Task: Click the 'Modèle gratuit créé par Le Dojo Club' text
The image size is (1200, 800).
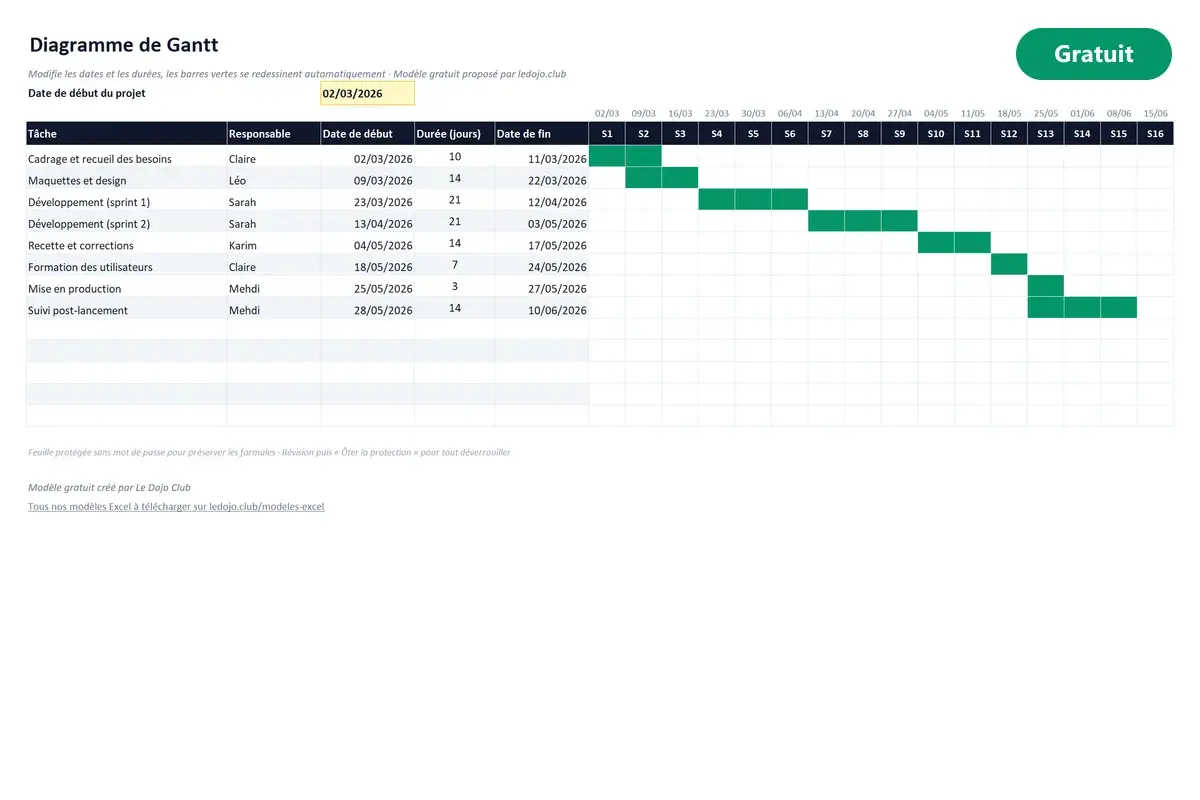Action: (110, 487)
